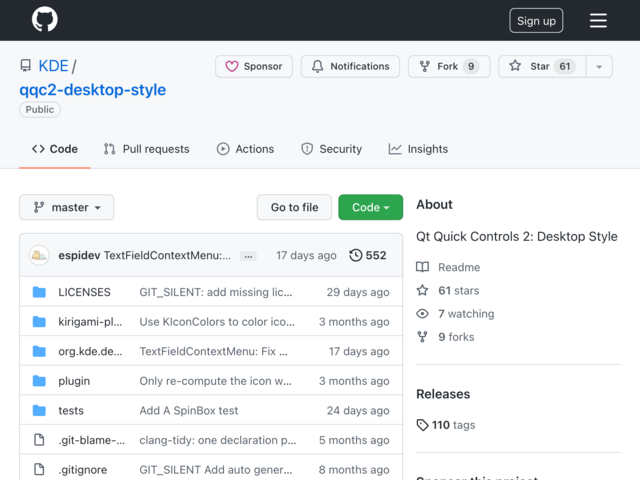Click the tests folder icon
Screen dimensions: 640x480
pos(39,410)
